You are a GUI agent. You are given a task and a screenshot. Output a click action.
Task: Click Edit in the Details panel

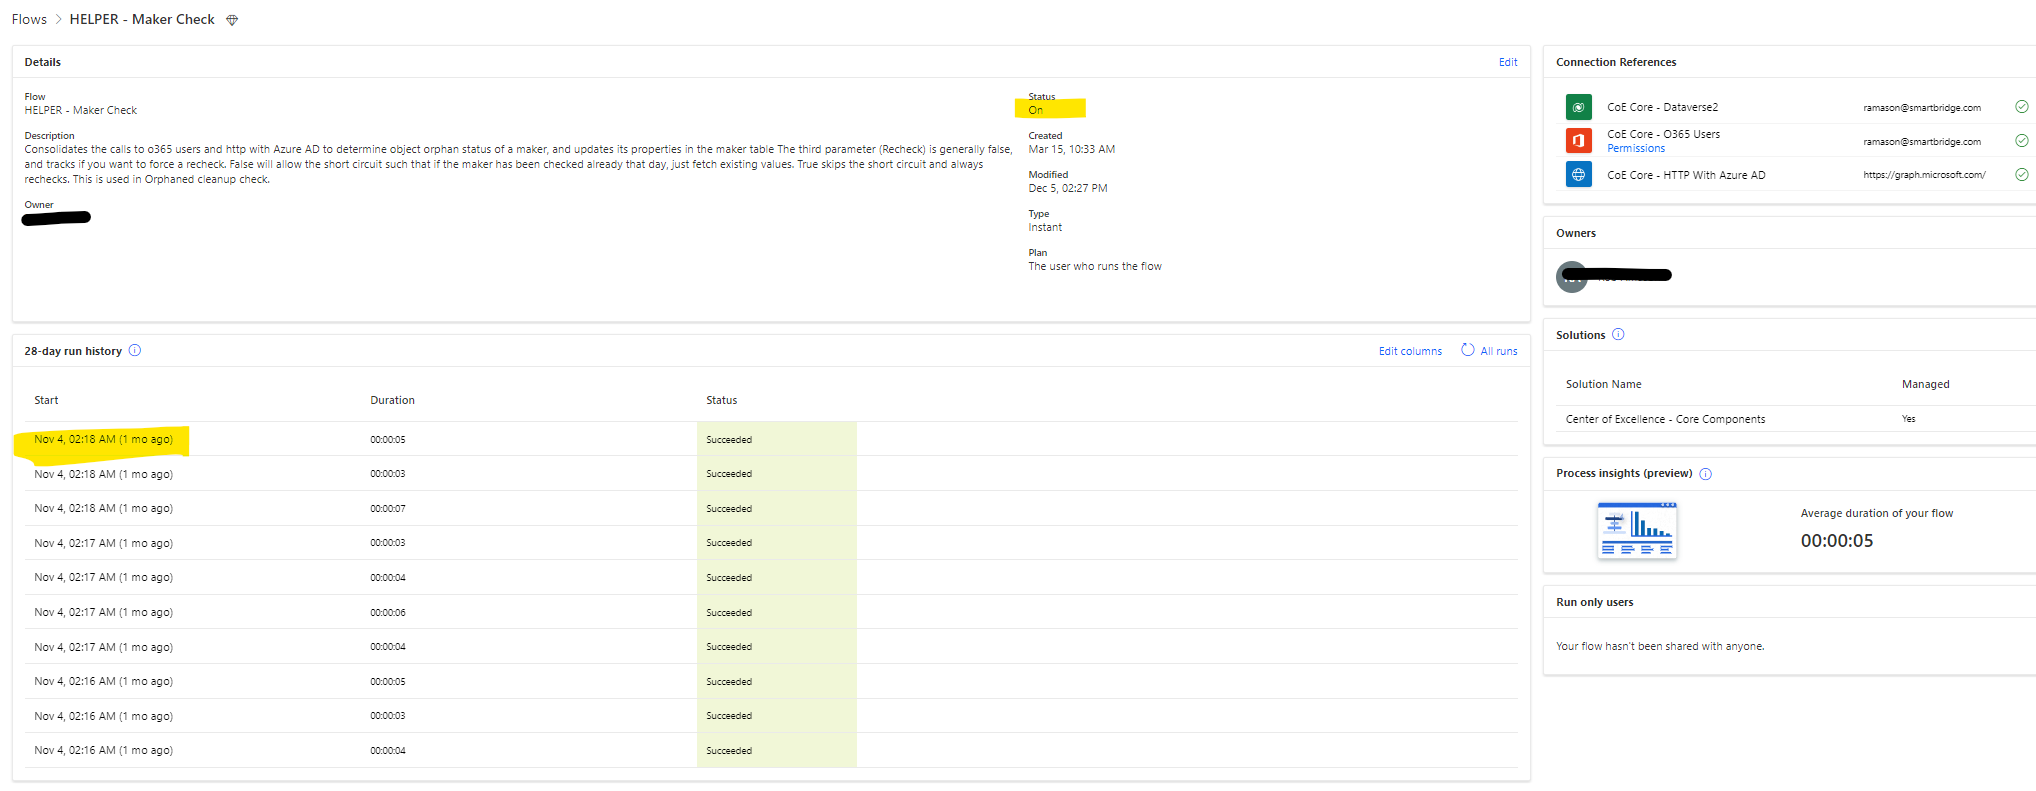[x=1508, y=62]
